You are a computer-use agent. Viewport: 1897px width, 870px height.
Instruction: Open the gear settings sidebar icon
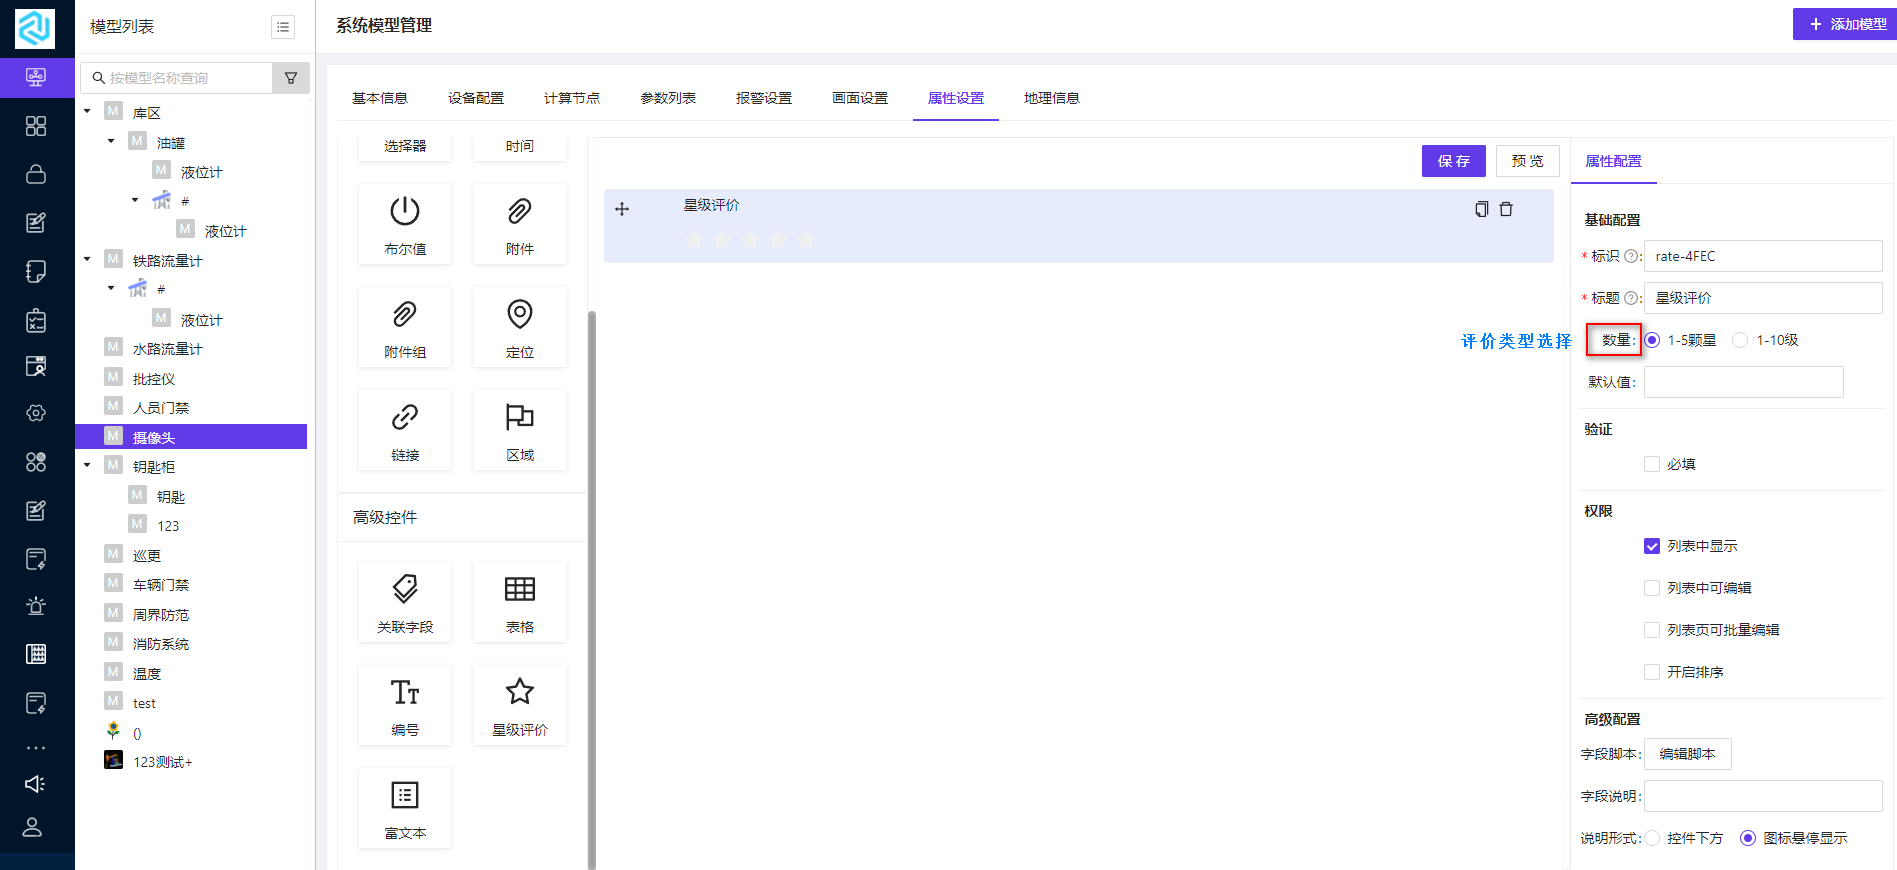(36, 413)
